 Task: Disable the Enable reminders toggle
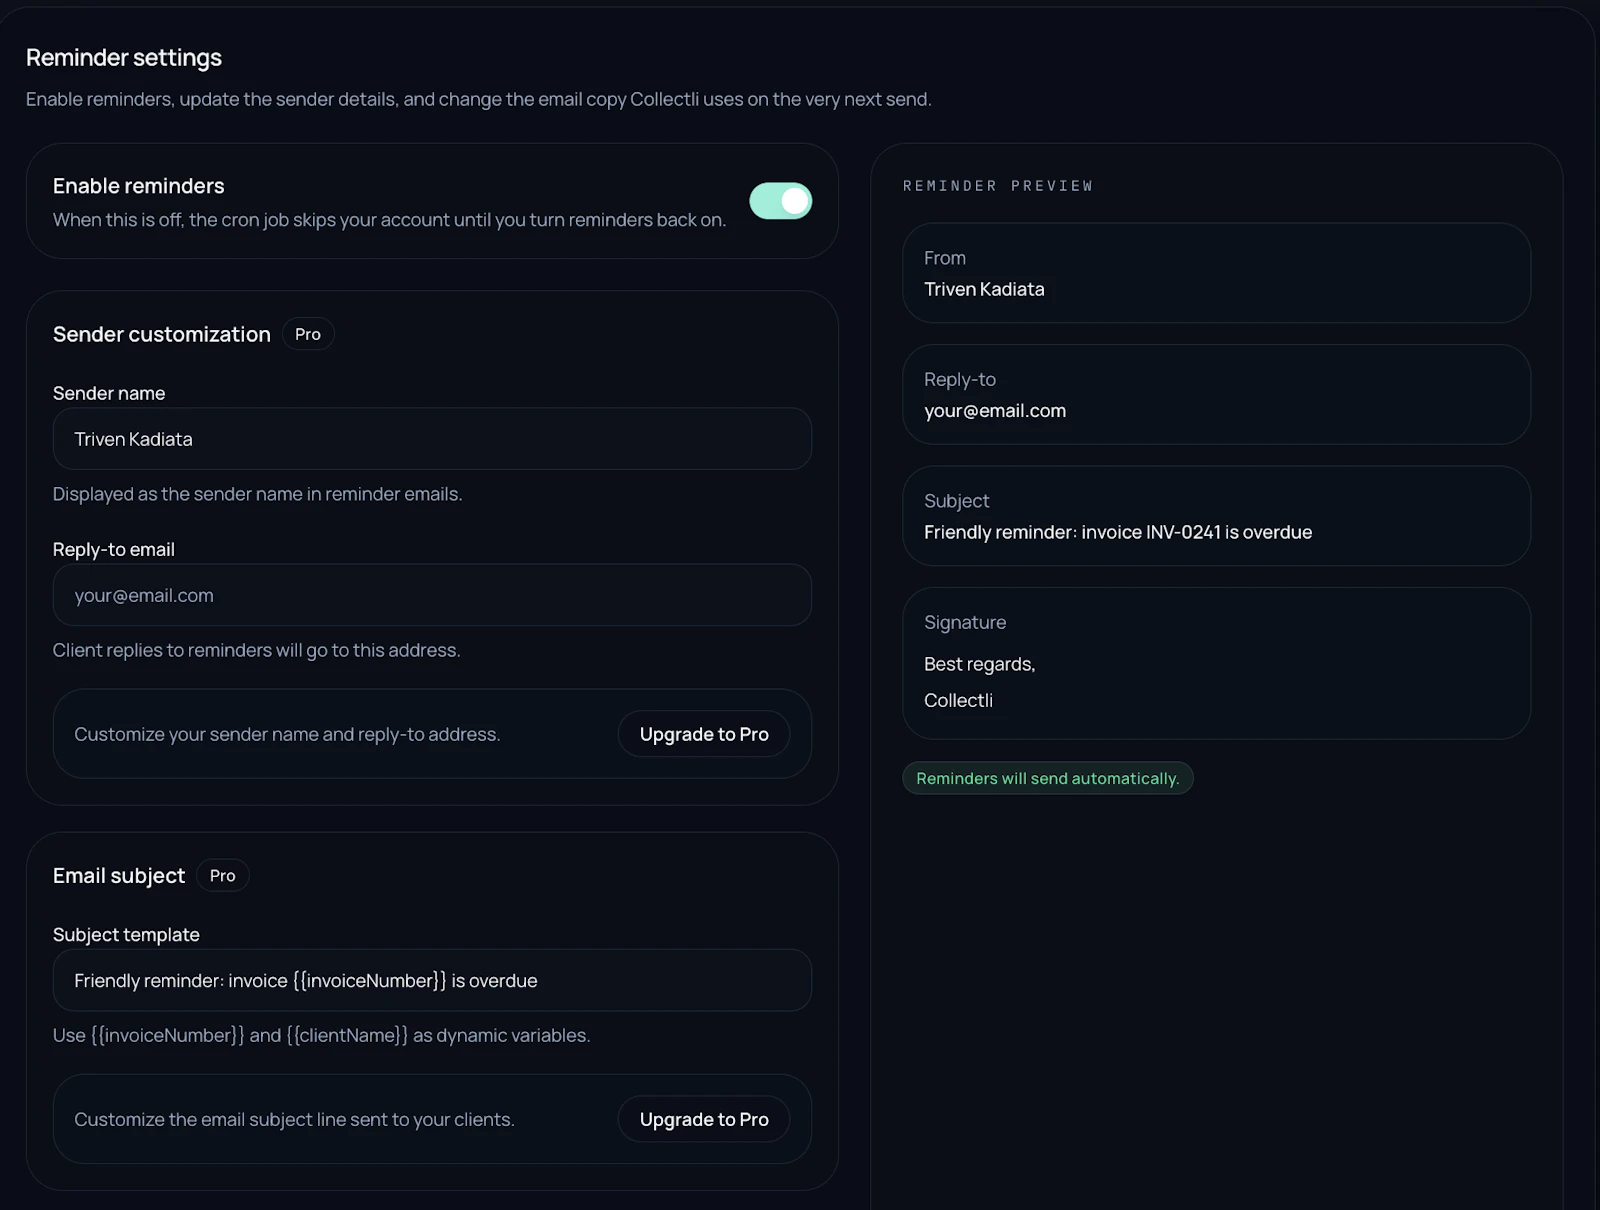780,200
